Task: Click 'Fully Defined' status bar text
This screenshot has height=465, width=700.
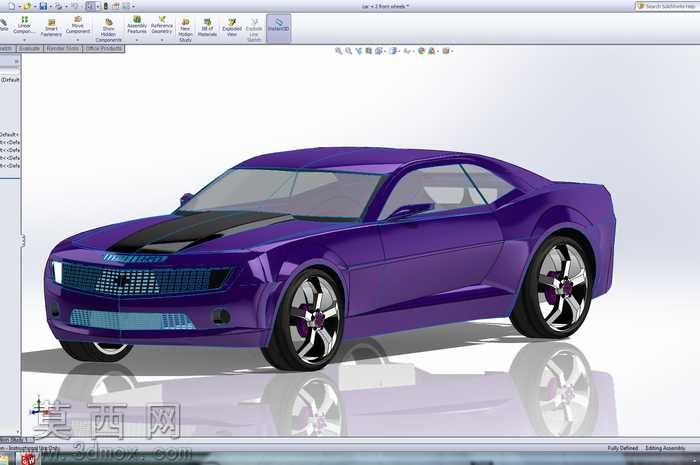Action: click(622, 448)
